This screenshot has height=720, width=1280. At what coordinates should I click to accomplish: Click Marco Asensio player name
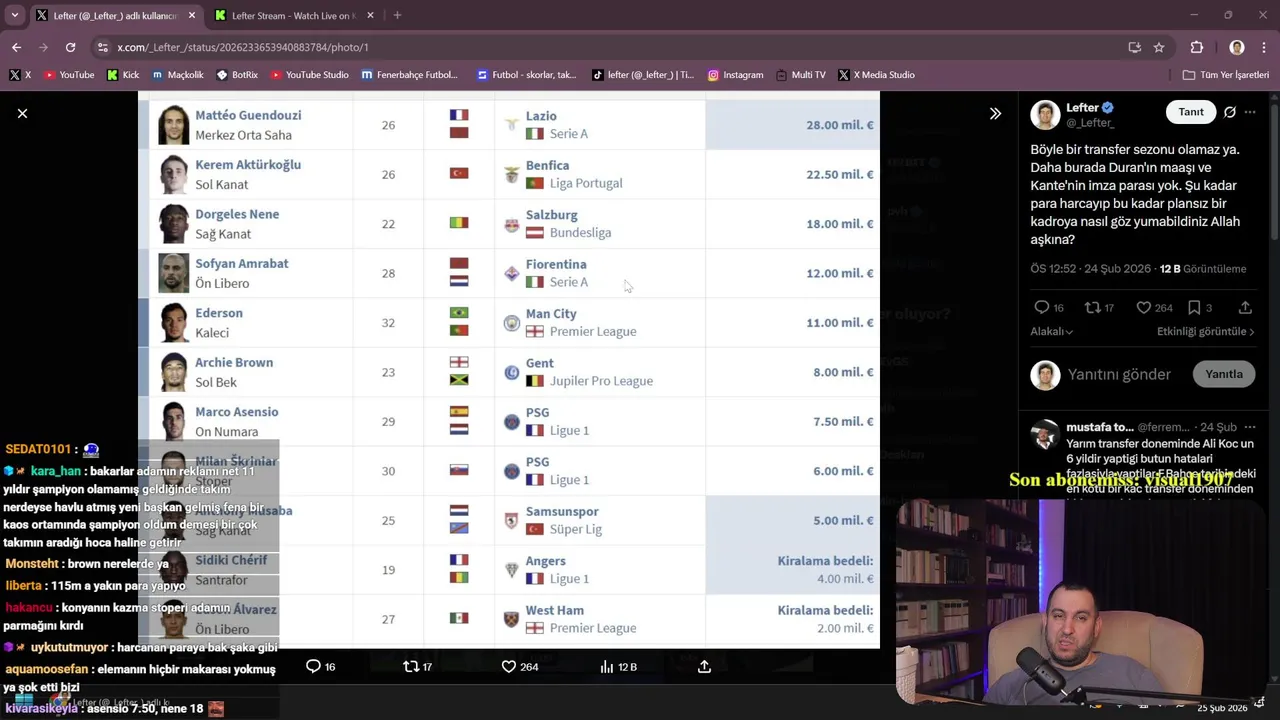coord(237,412)
